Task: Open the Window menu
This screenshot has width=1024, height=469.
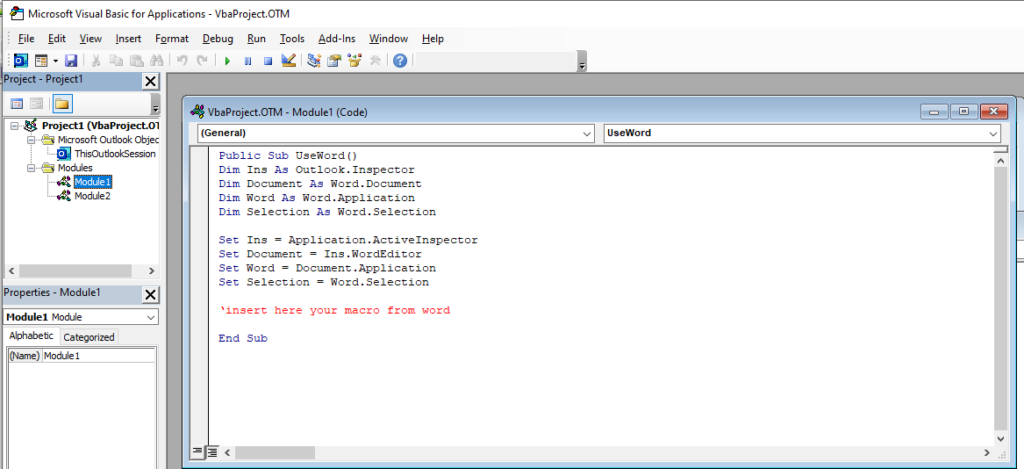Action: click(x=389, y=39)
